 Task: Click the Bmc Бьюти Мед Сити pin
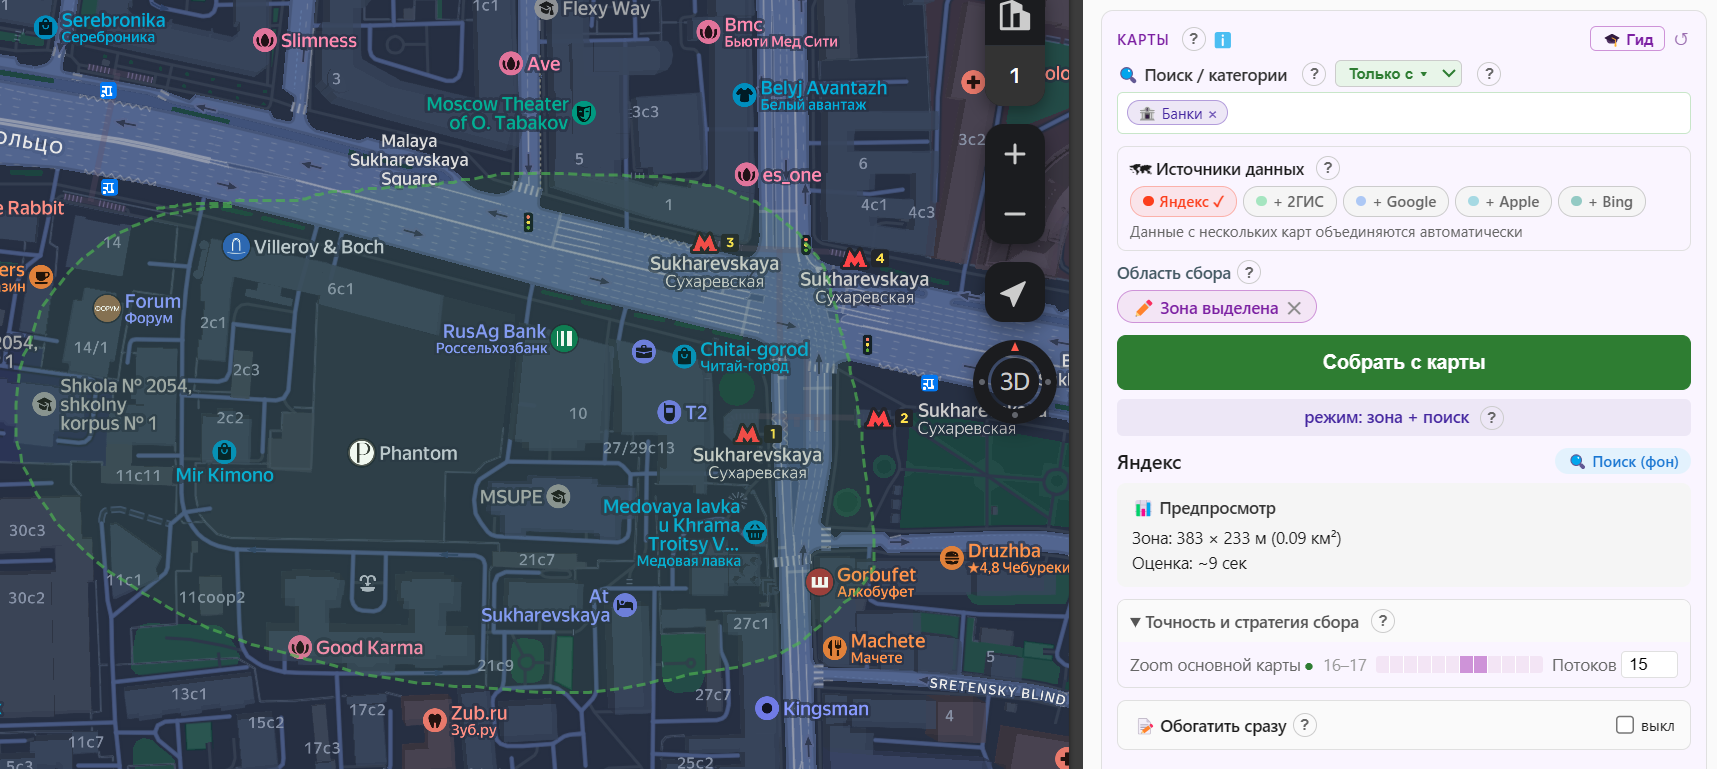coord(708,32)
